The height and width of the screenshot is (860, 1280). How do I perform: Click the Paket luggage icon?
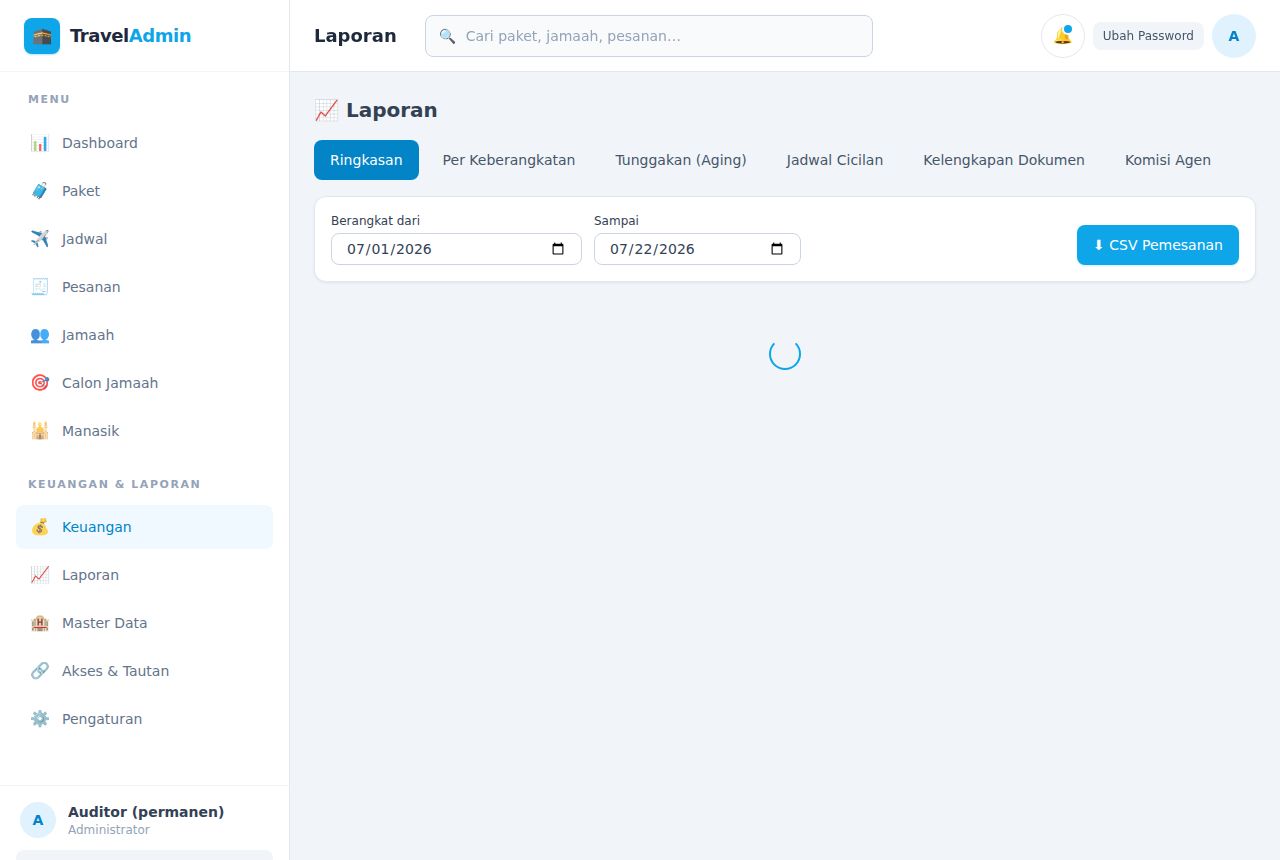click(x=40, y=191)
